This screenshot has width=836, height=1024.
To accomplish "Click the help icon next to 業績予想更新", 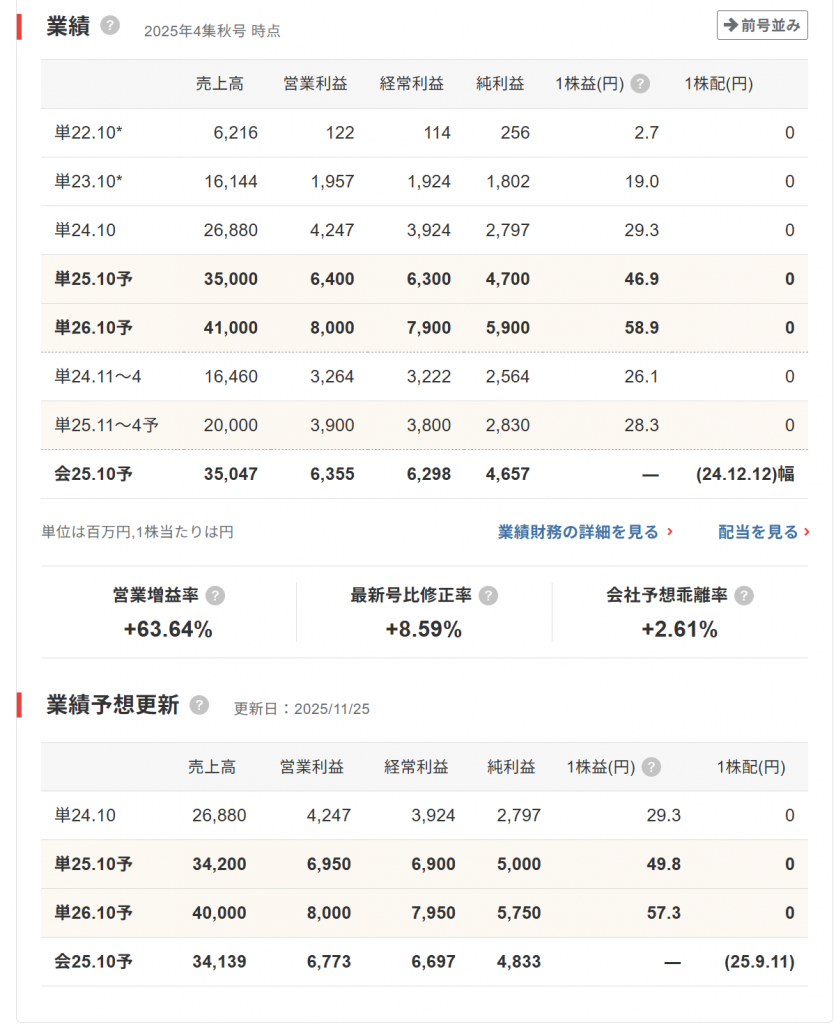I will pyautogui.click(x=199, y=705).
